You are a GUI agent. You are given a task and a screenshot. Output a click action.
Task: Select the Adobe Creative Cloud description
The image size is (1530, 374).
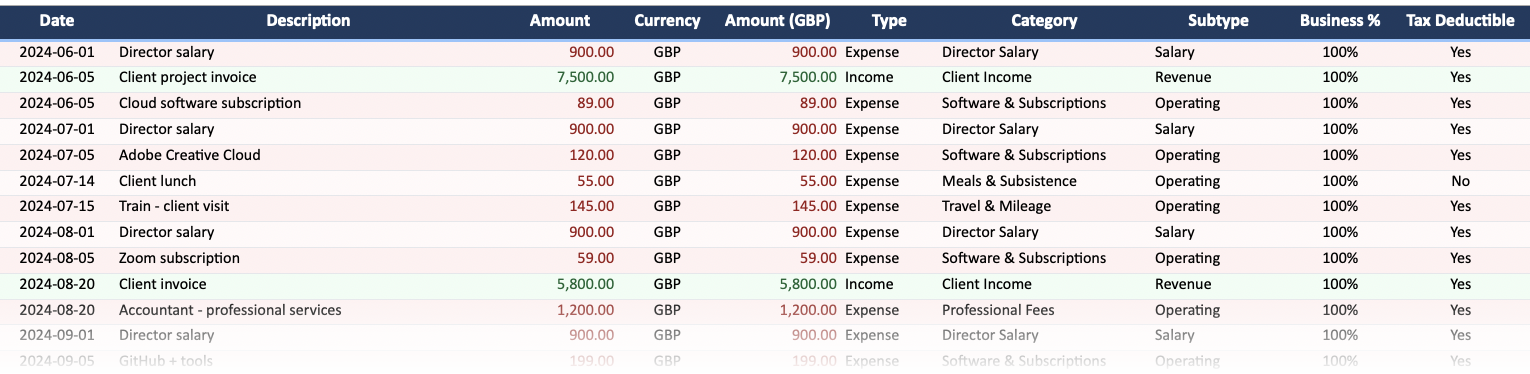[190, 155]
